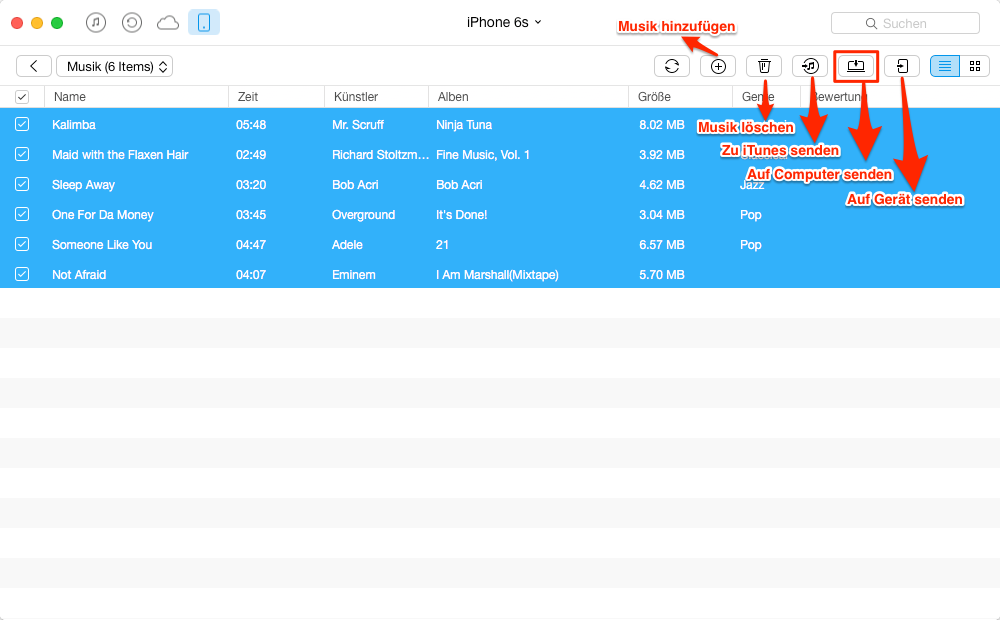Add music with the plus icon
The height and width of the screenshot is (620, 1000).
click(x=718, y=66)
